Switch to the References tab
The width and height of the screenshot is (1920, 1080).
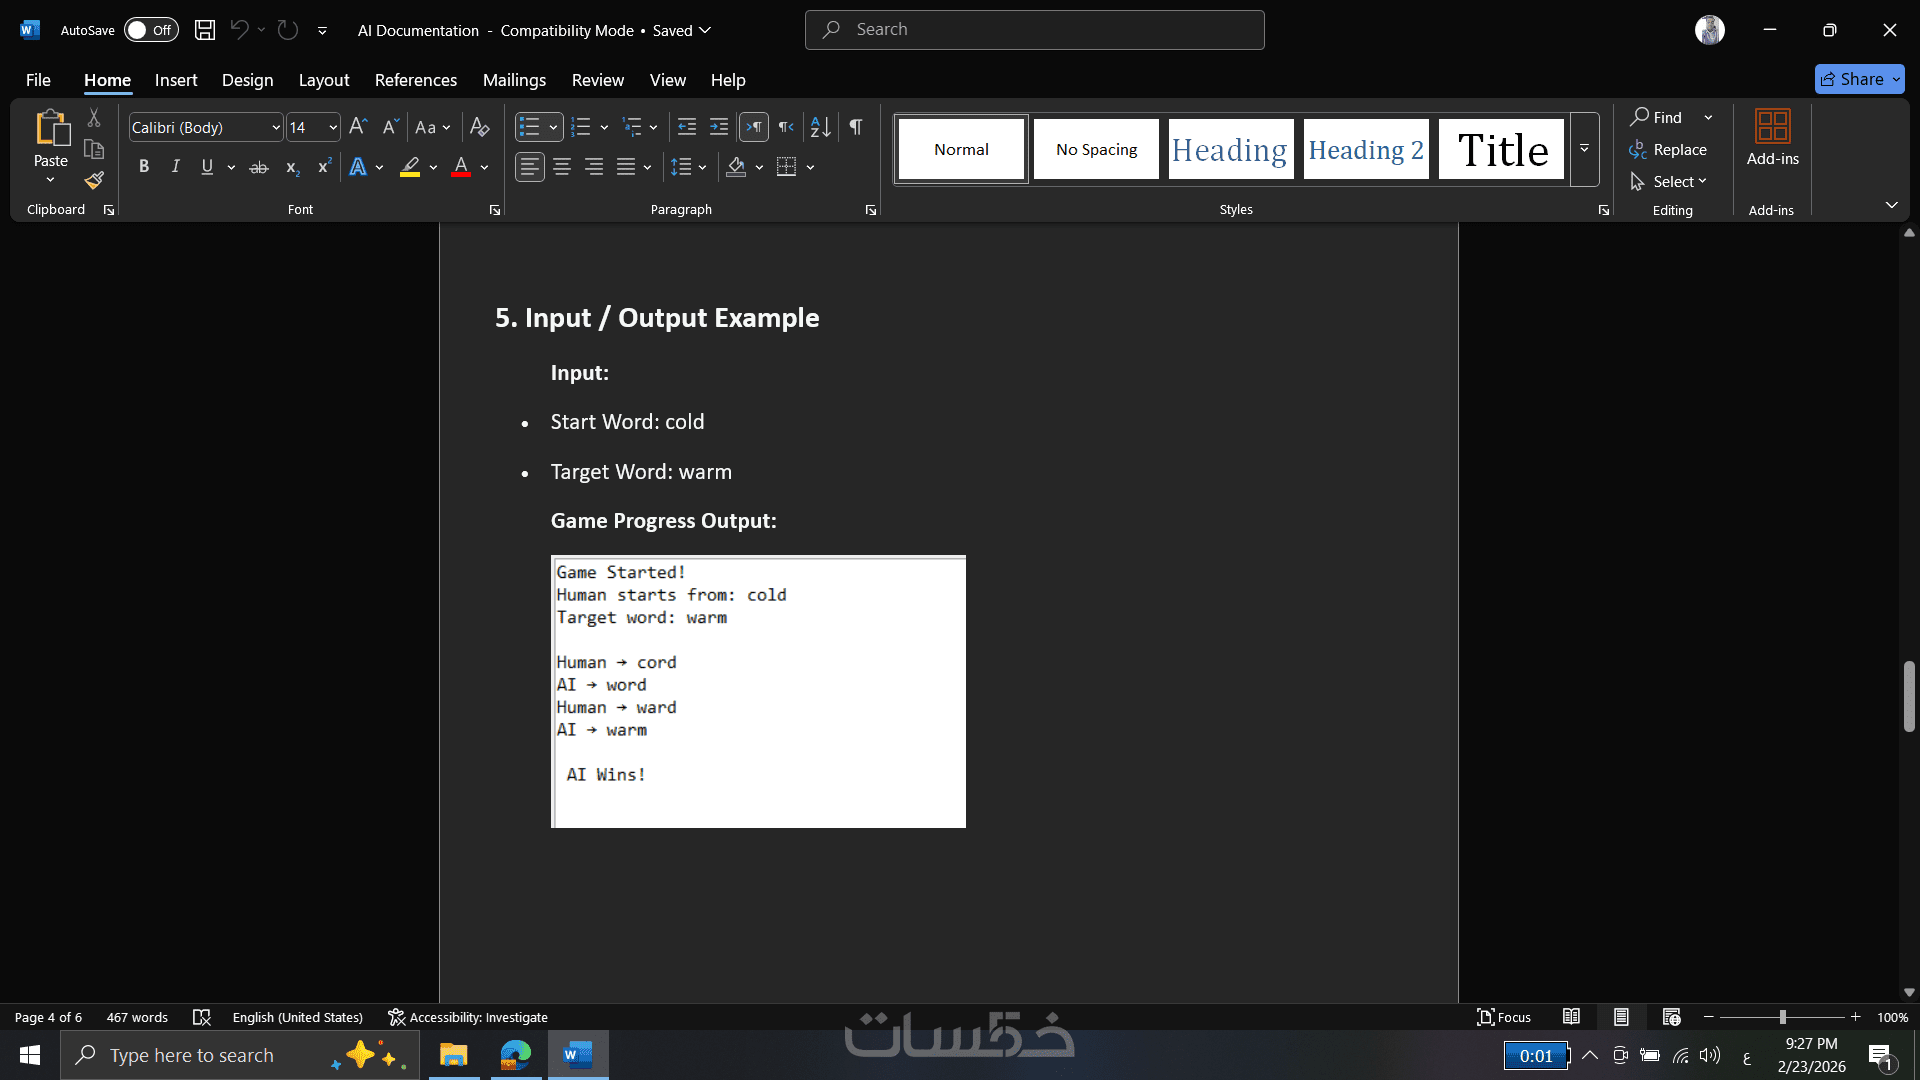pyautogui.click(x=415, y=80)
